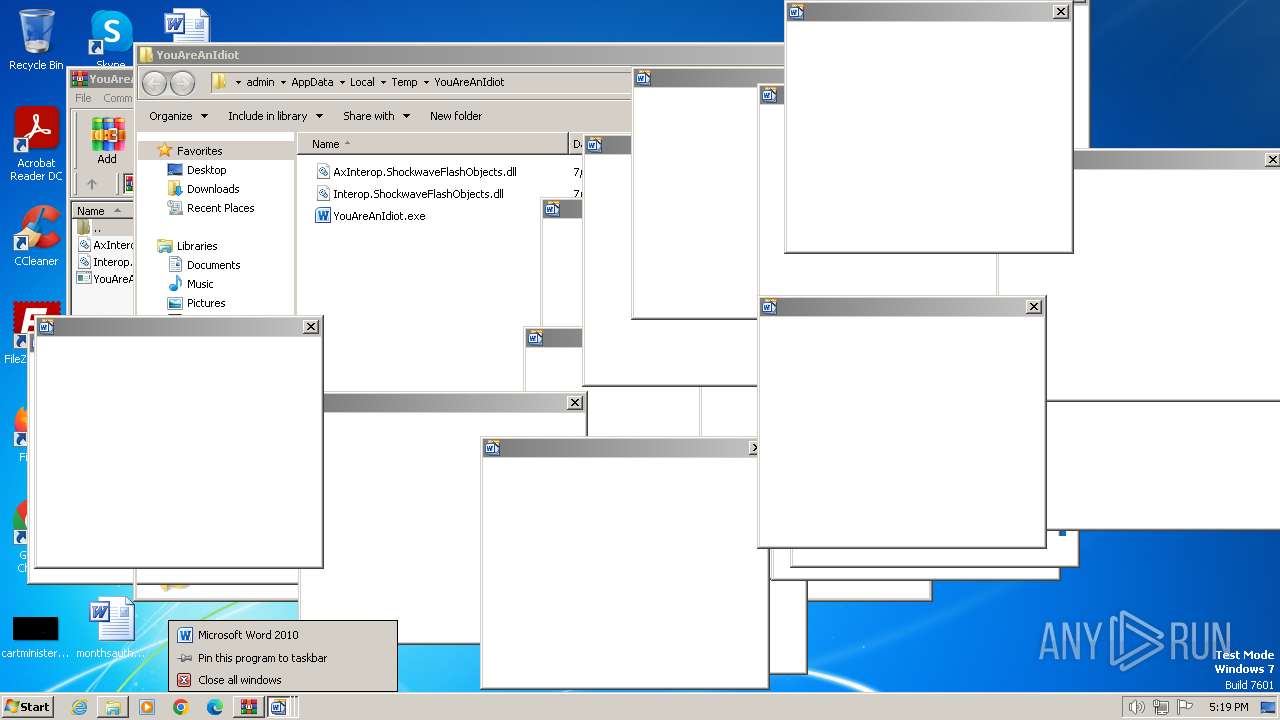Click the Forward arrow in Explorer window
The image size is (1280, 720).
pyautogui.click(x=182, y=83)
